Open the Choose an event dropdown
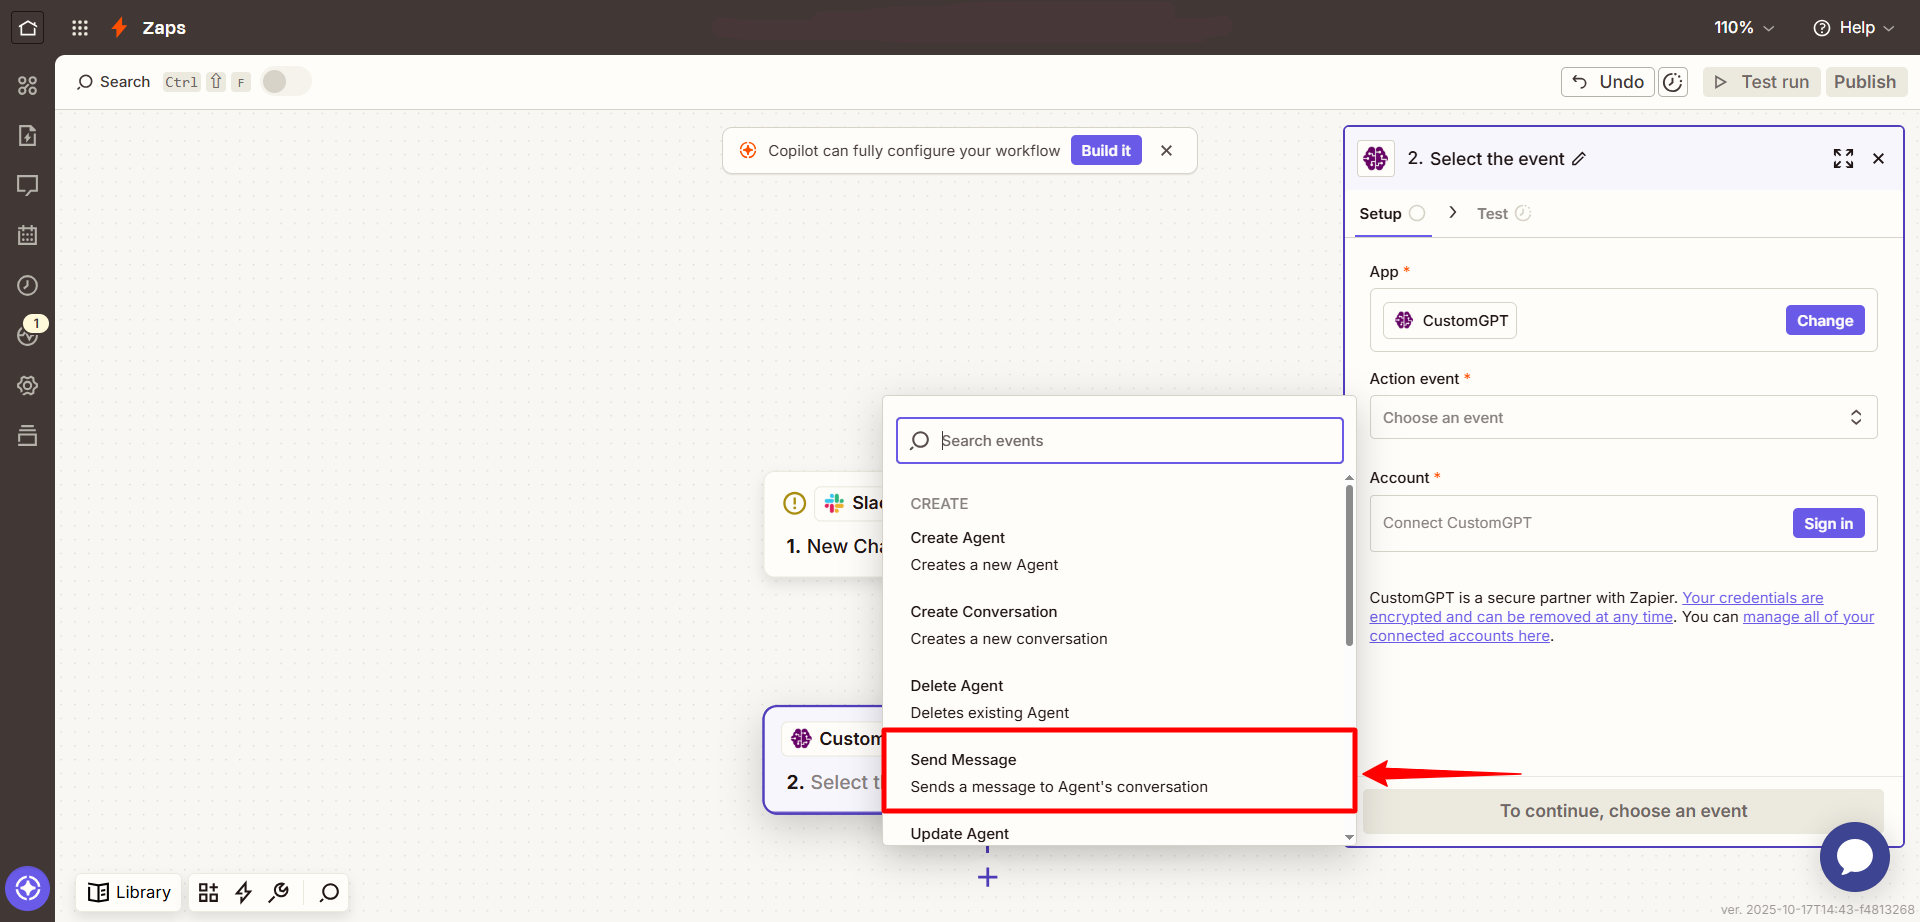Screen dimensions: 1920x922 (x=1623, y=418)
